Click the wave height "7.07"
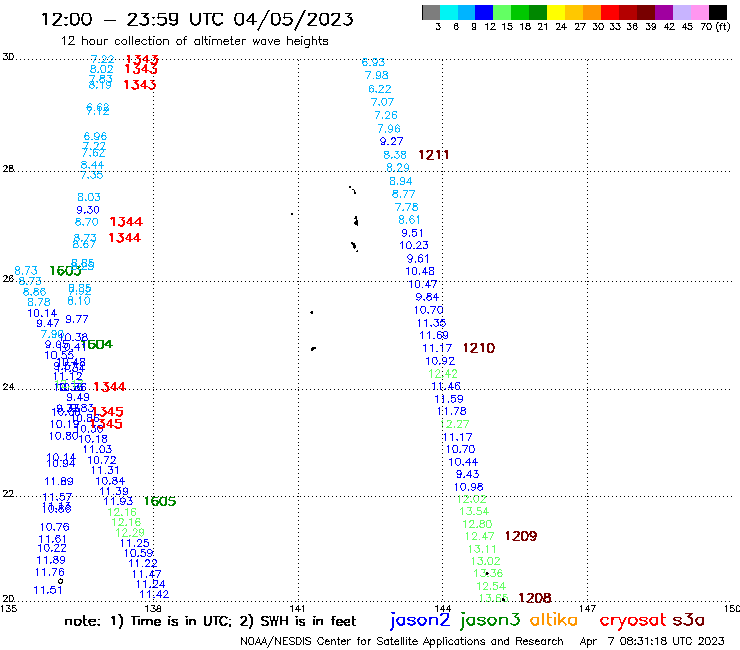Screen dimensions: 740x650 (x=382, y=102)
